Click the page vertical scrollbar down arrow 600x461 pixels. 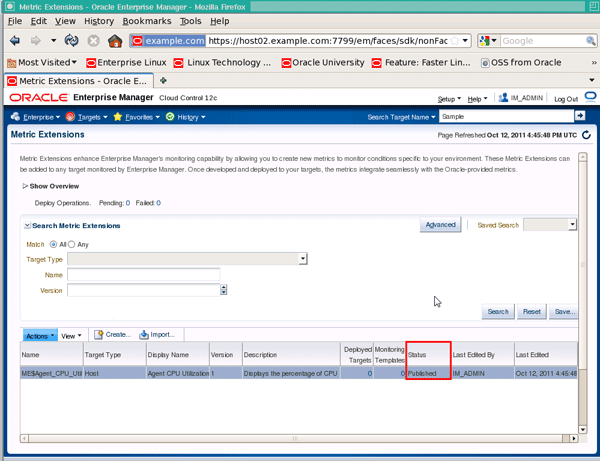tap(582, 429)
